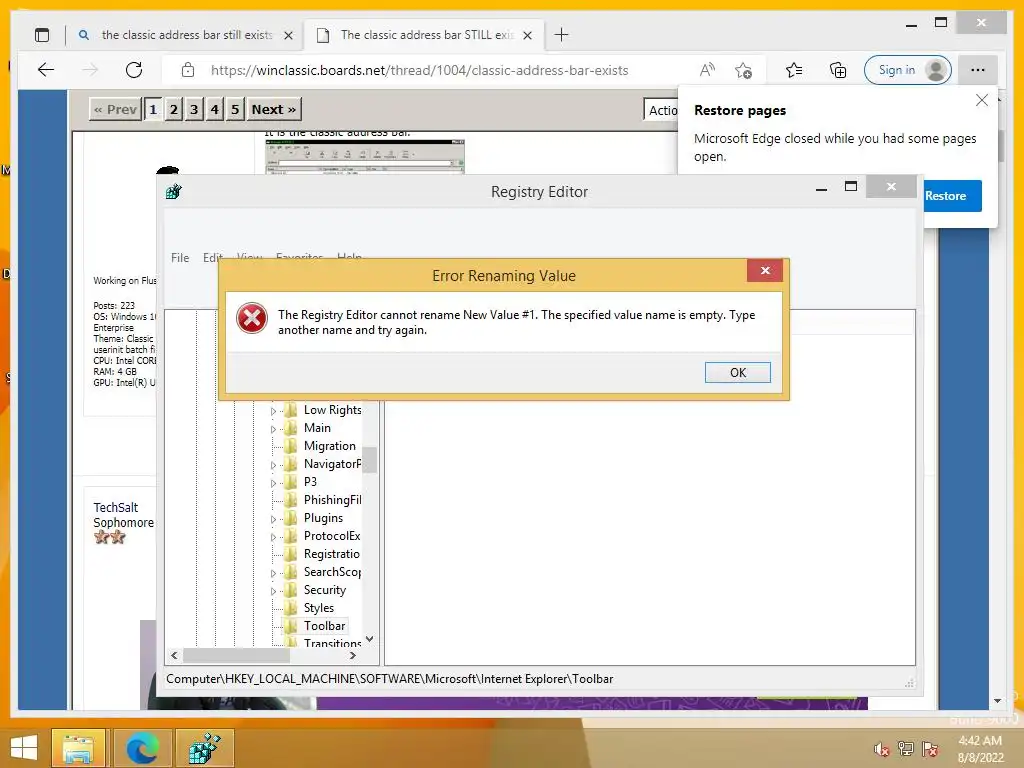Image resolution: width=1024 pixels, height=768 pixels.
Task: Expand the Plugins registry key
Action: (274, 519)
